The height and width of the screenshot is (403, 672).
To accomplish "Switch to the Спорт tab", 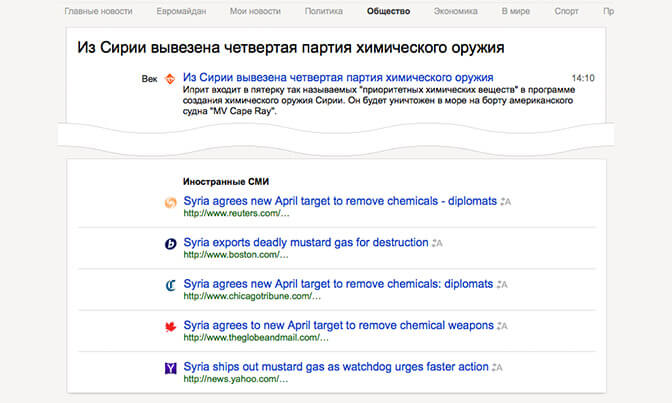I will point(566,12).
